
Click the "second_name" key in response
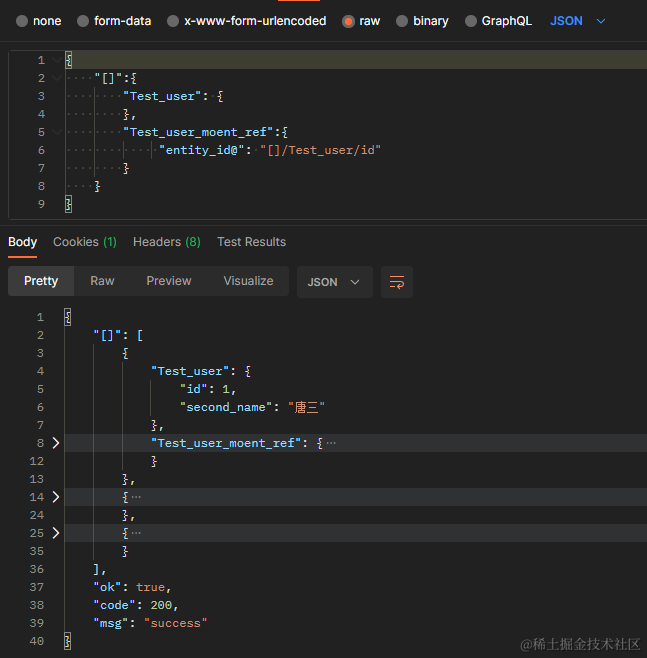click(x=226, y=407)
